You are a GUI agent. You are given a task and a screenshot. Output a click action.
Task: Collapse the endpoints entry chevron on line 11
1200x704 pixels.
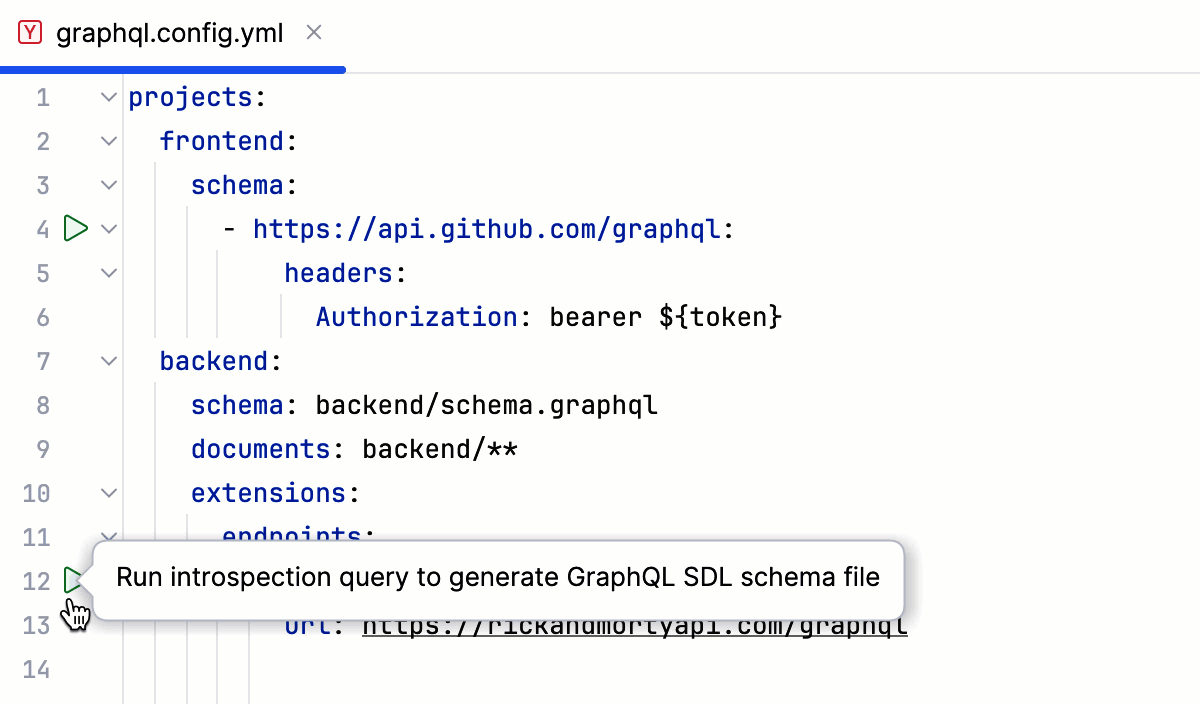(x=108, y=537)
